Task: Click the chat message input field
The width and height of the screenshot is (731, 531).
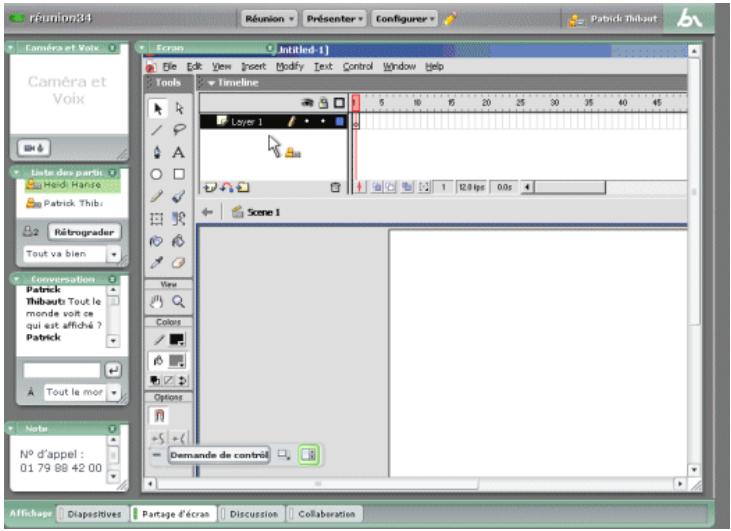Action: 62,370
